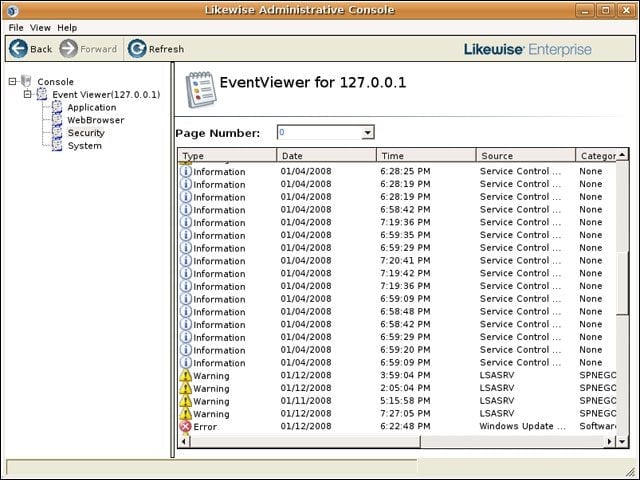Click the scroll down arrow of event list
This screenshot has width=640, height=480.
pyautogui.click(x=622, y=441)
